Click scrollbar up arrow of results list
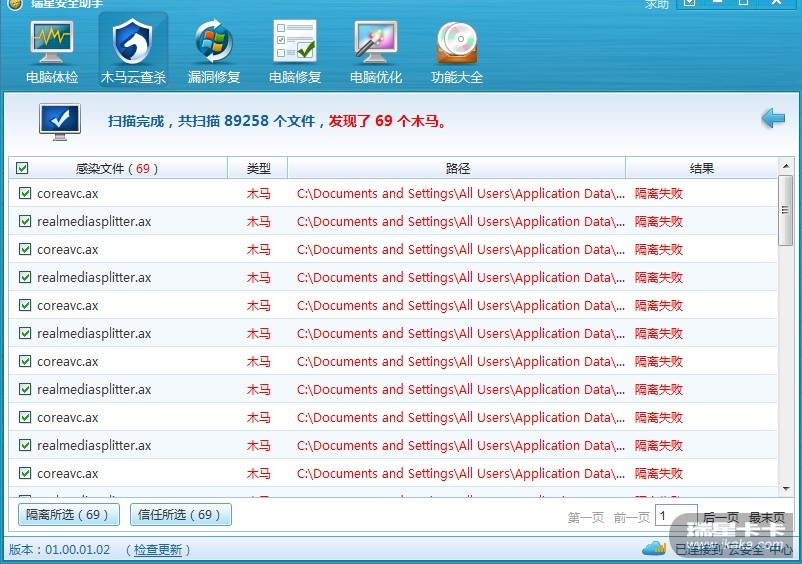This screenshot has height=564, width=802. (x=786, y=166)
